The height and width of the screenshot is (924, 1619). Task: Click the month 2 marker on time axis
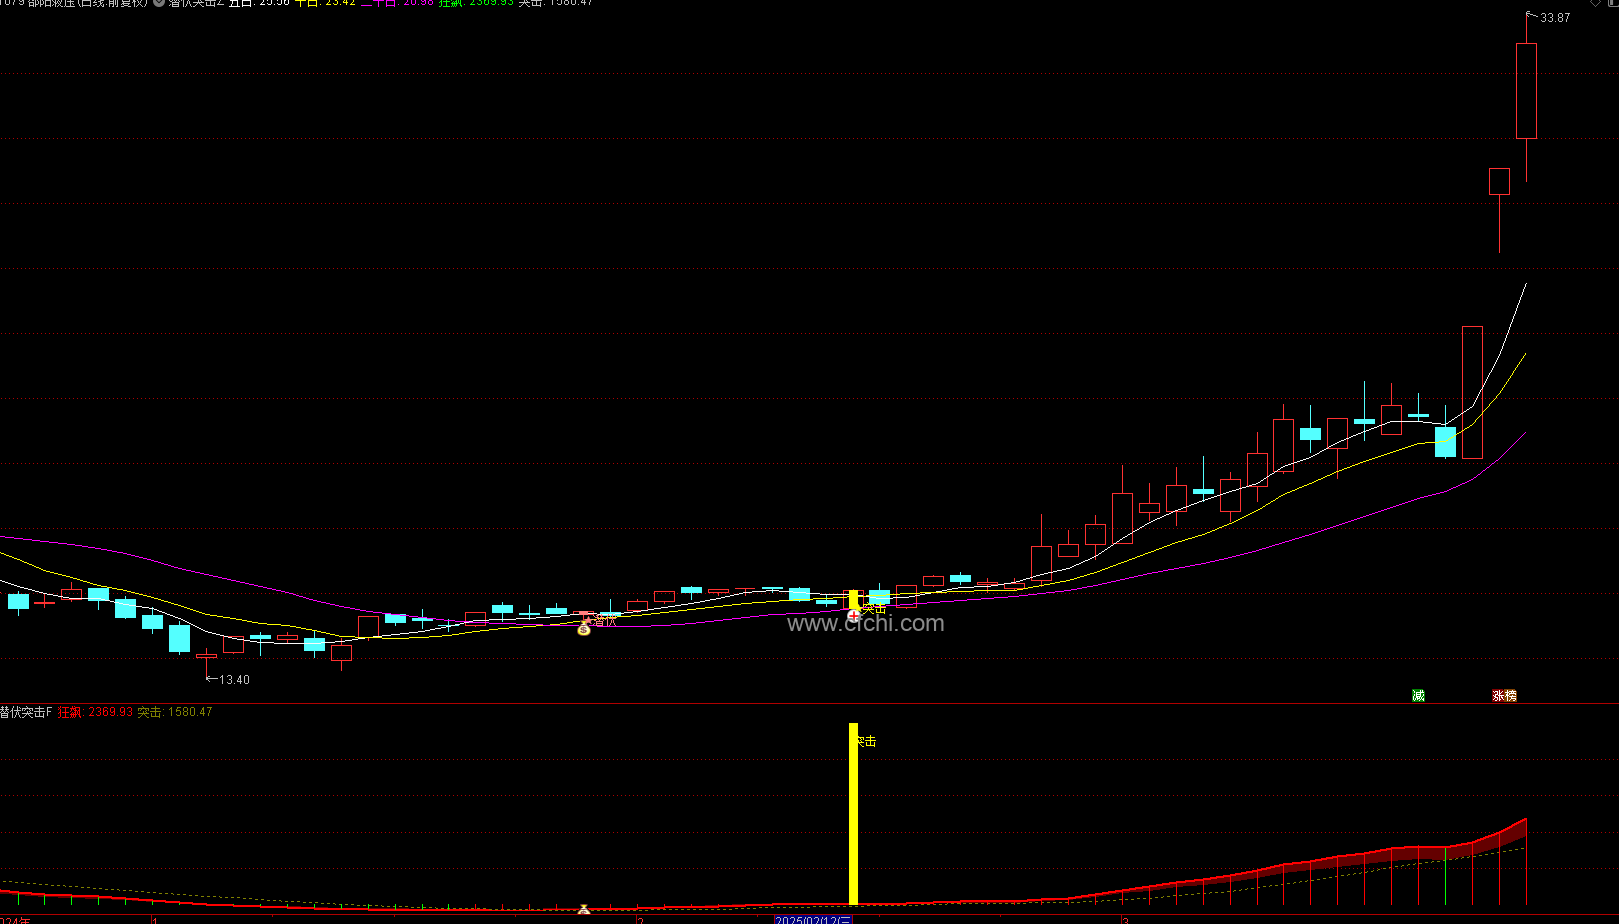coord(640,919)
